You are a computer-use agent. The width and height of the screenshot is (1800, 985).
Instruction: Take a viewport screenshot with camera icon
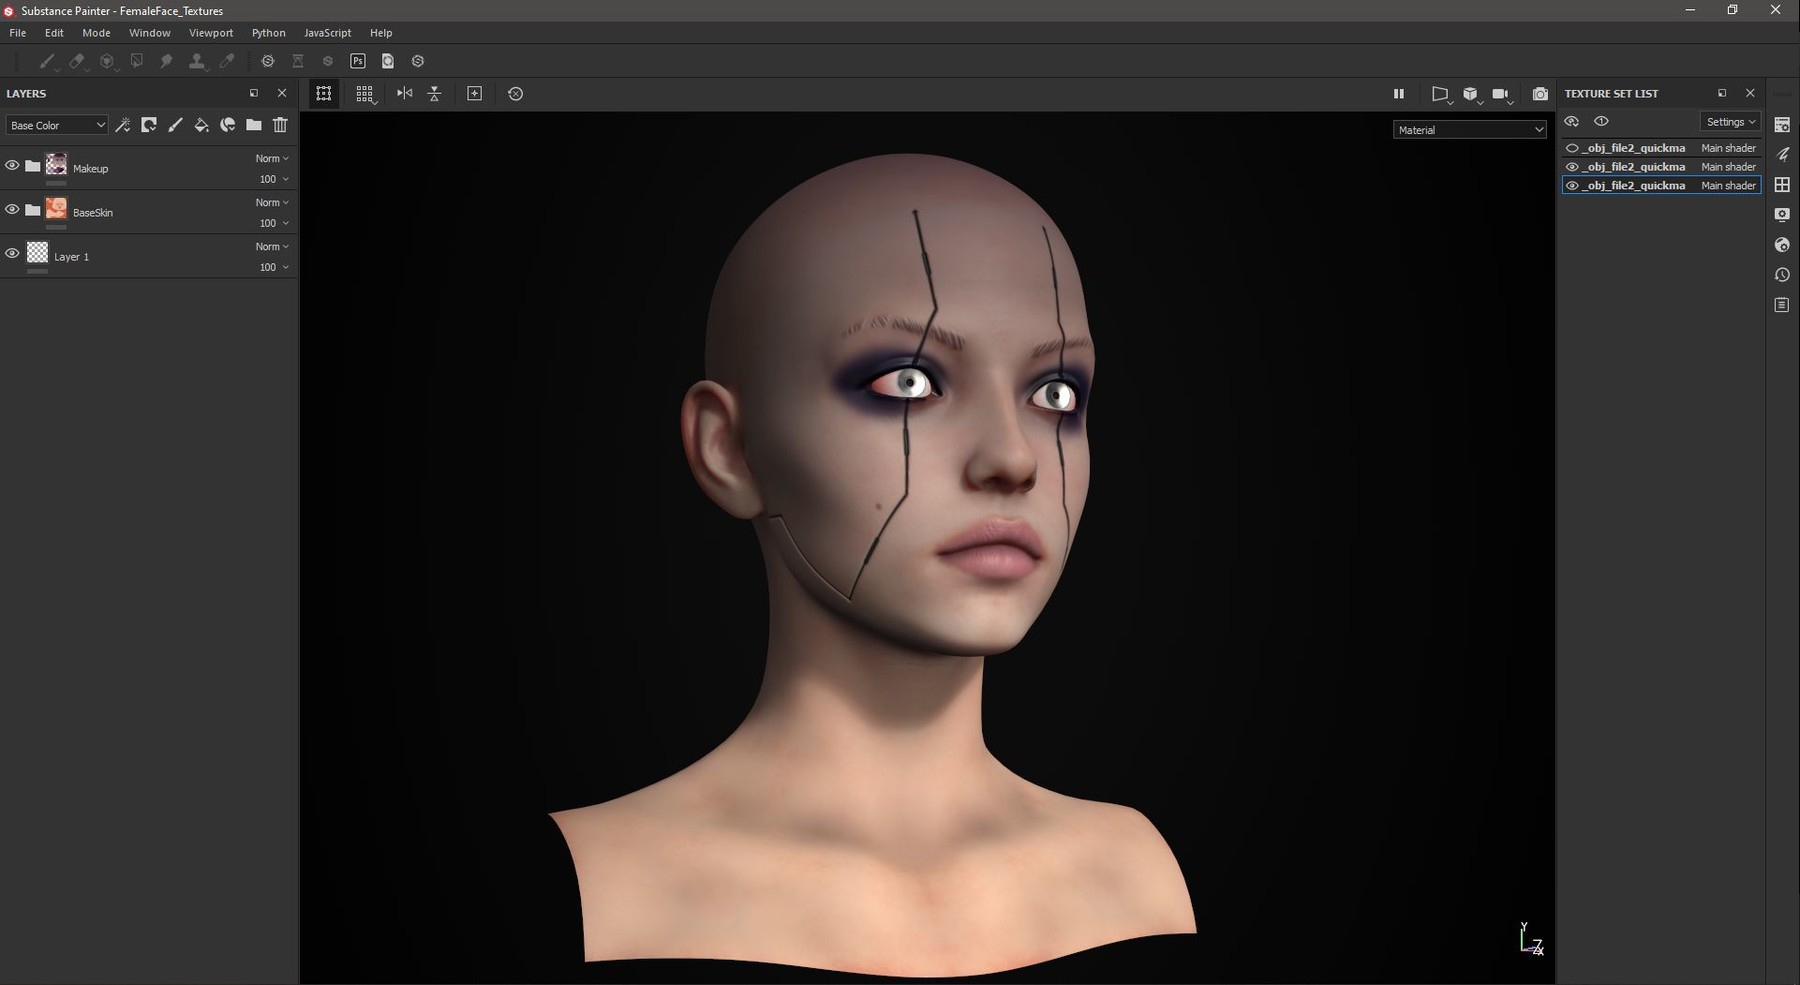pos(1540,93)
